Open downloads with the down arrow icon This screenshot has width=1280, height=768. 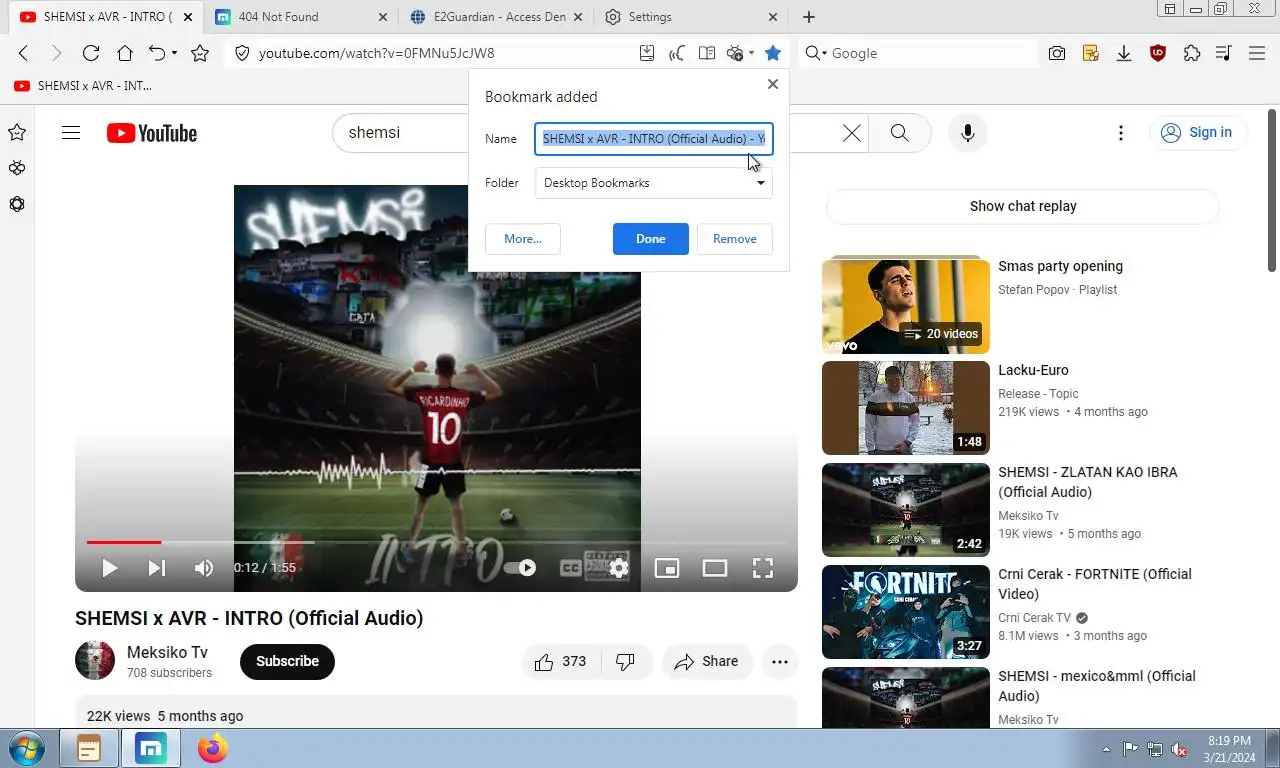pyautogui.click(x=1124, y=54)
